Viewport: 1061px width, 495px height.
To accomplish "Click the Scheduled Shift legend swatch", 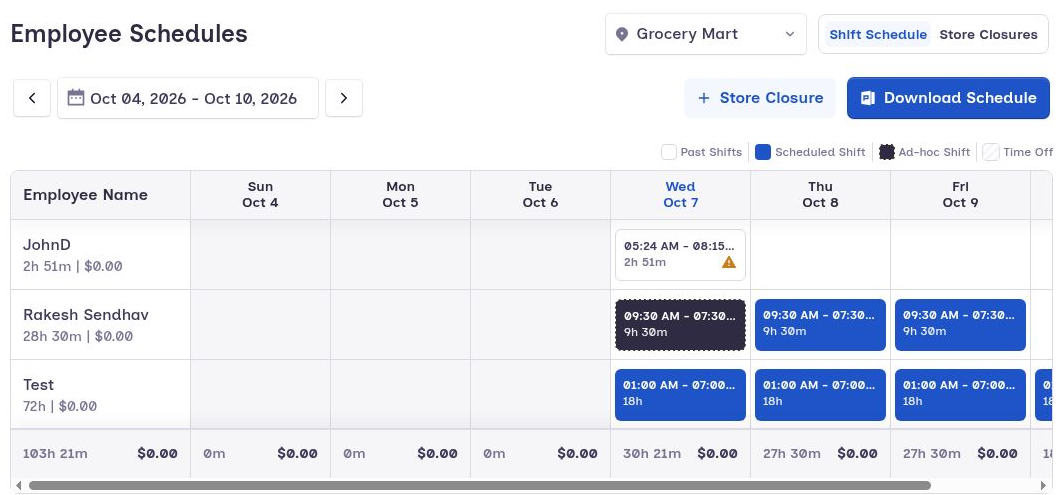I will click(763, 152).
